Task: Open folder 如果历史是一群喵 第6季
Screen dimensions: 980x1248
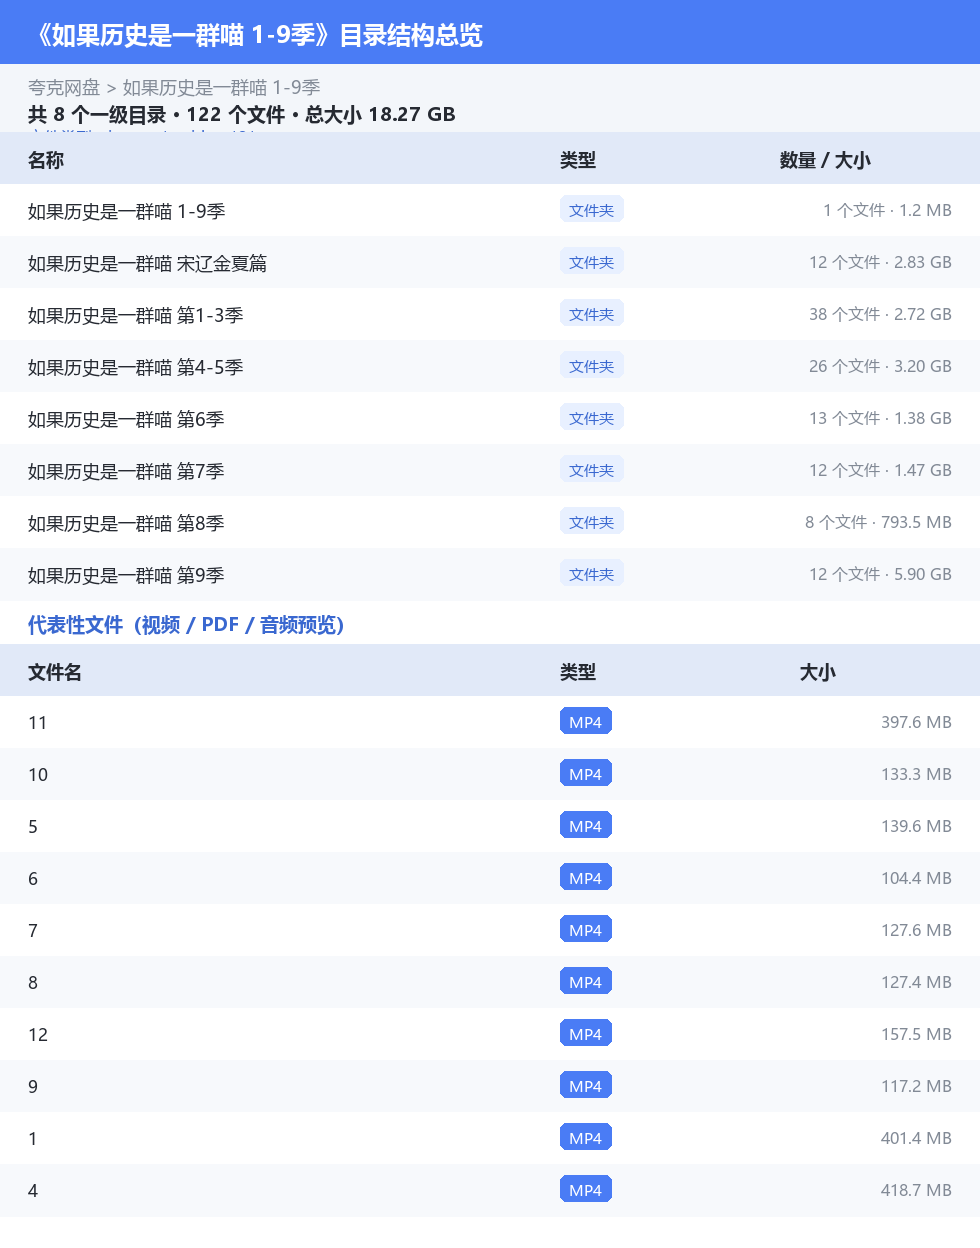Action: pos(126,419)
